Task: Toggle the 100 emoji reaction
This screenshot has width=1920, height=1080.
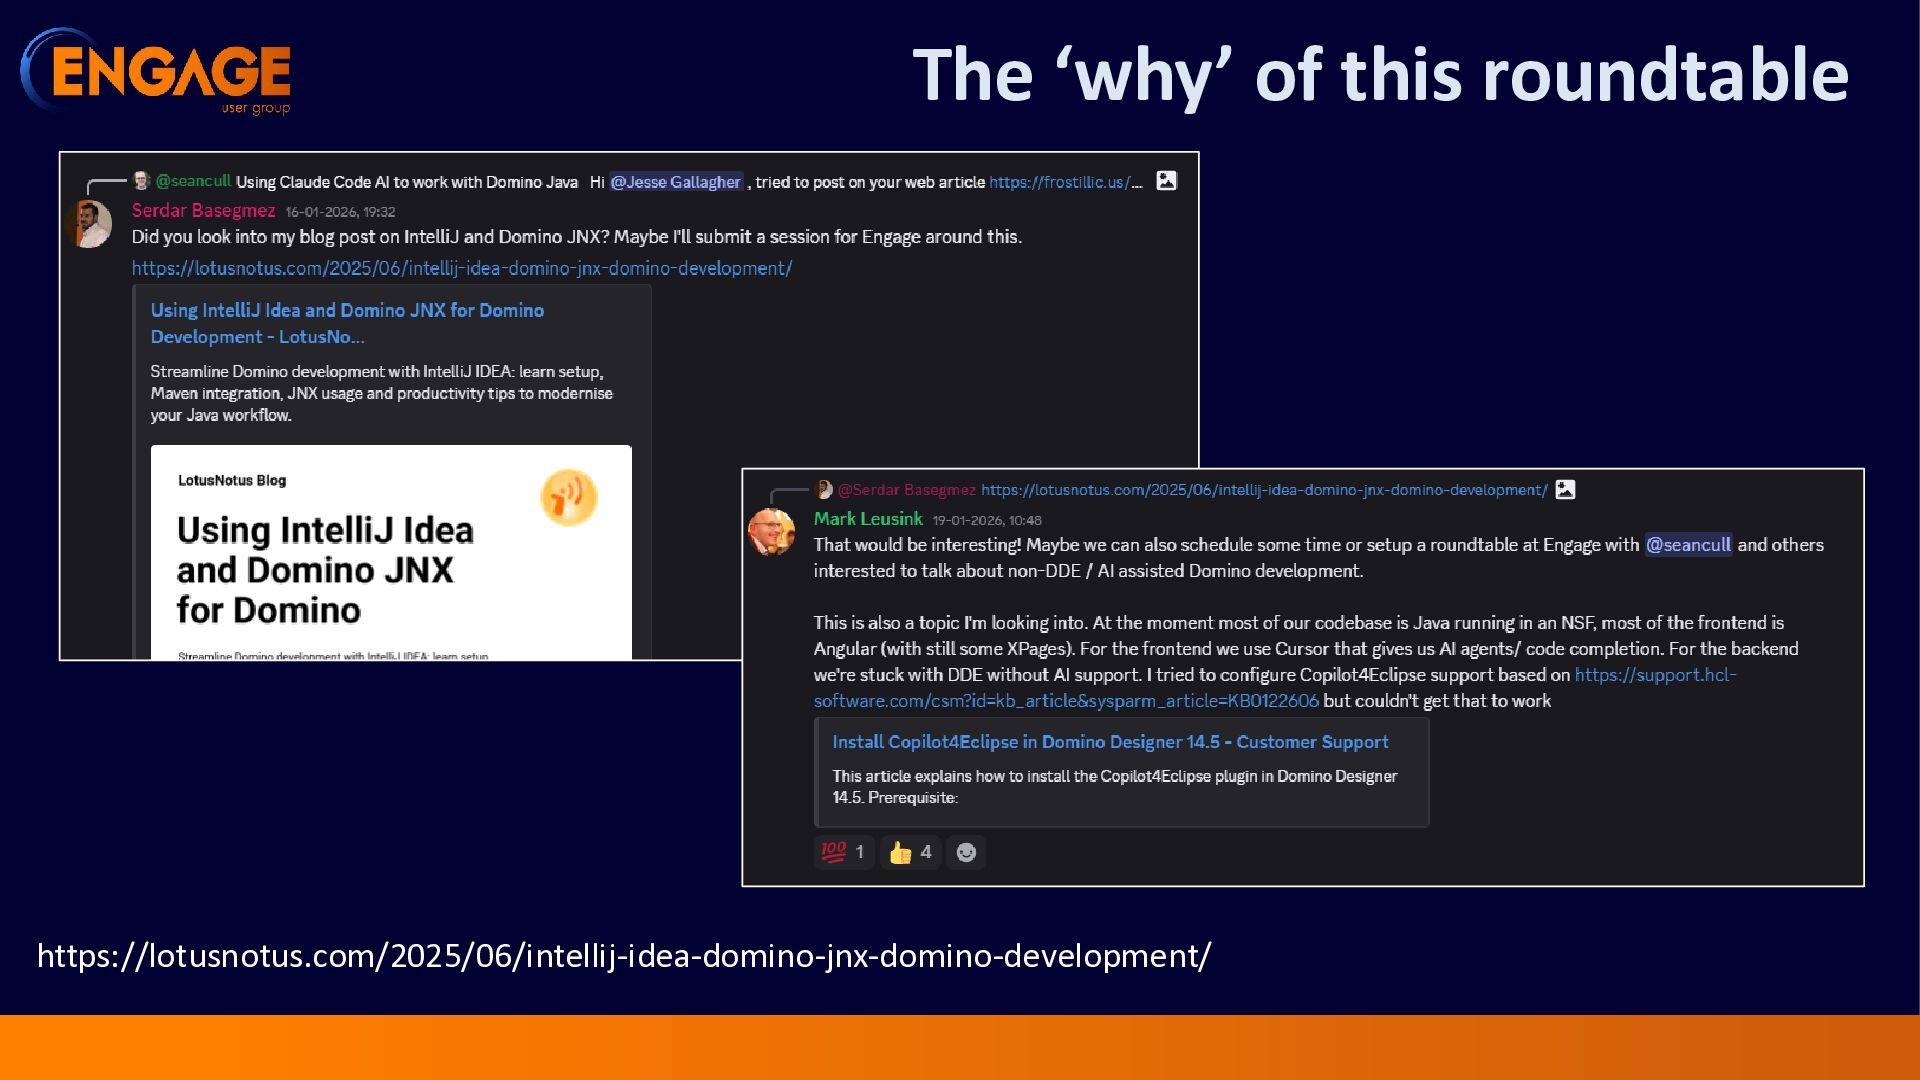Action: click(x=844, y=852)
